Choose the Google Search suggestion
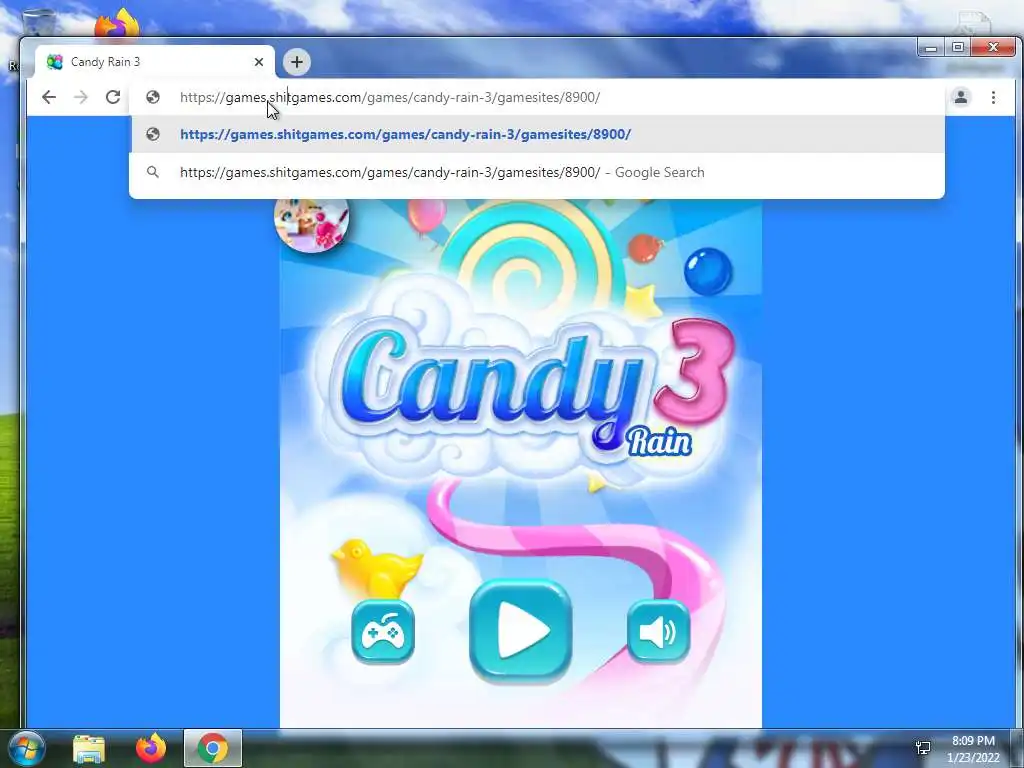 click(537, 172)
